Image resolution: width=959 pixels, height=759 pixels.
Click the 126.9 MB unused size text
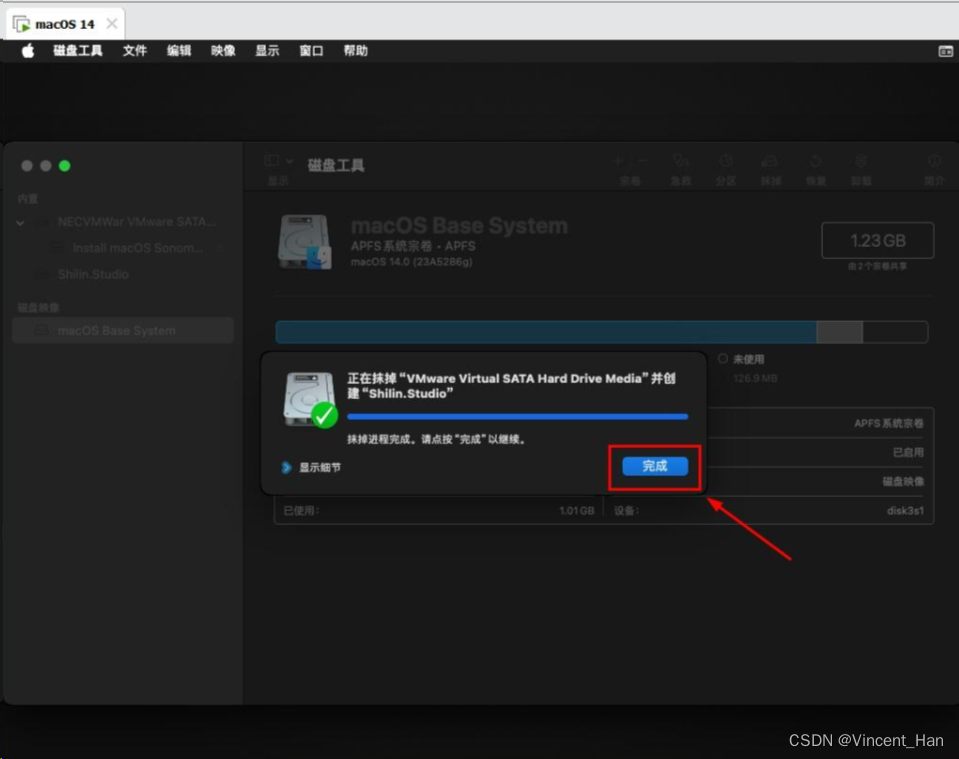tap(755, 378)
